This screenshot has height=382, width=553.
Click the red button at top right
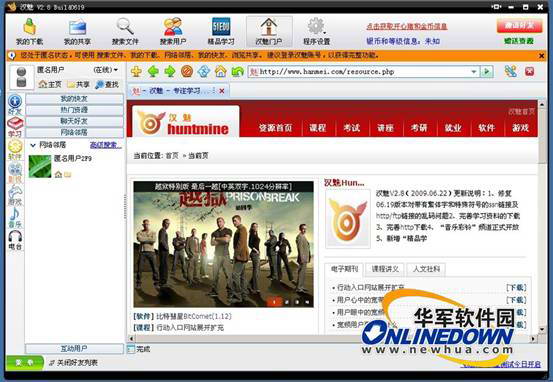[x=519, y=26]
